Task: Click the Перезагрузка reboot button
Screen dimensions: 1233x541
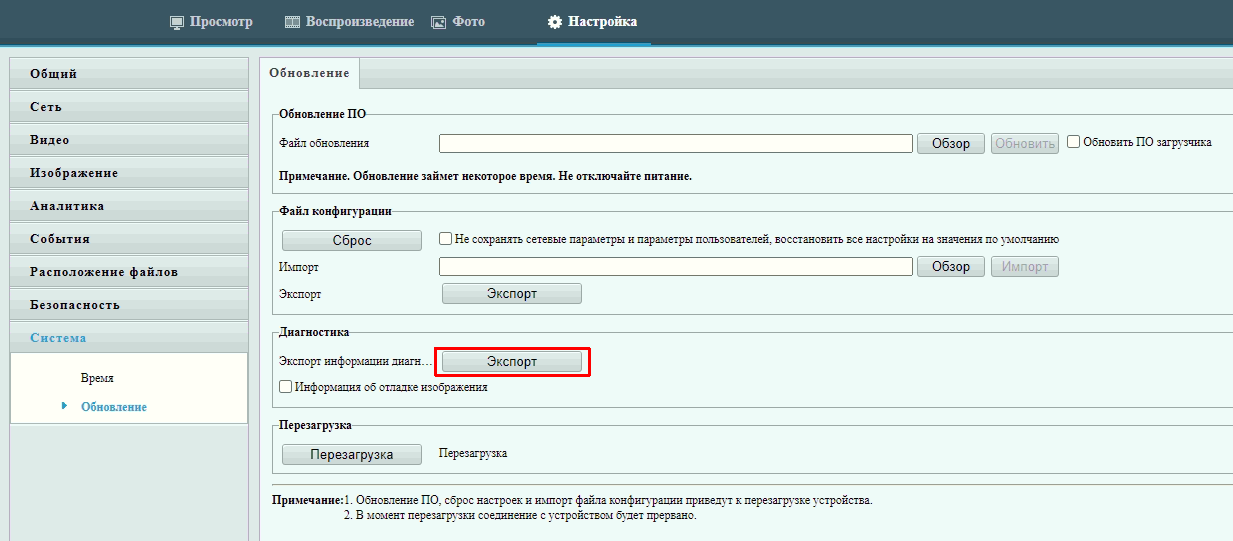Action: click(x=352, y=455)
